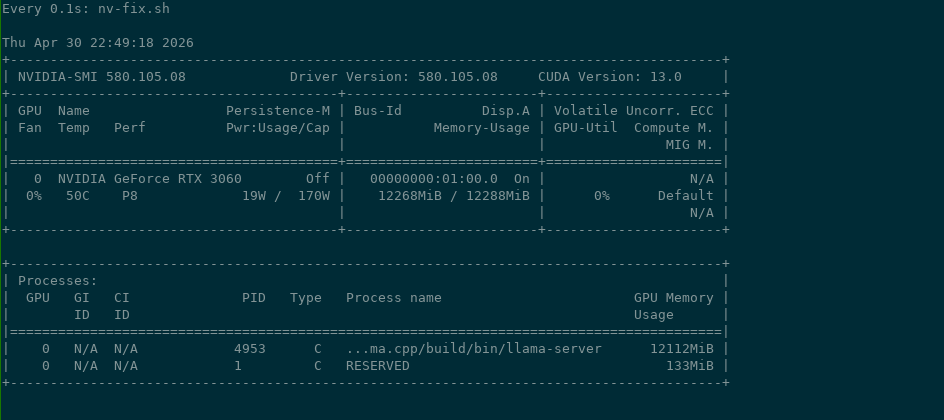Select the NVIDIA-SMI 580.105.08 version text
This screenshot has width=944, height=420.
pyautogui.click(x=102, y=77)
